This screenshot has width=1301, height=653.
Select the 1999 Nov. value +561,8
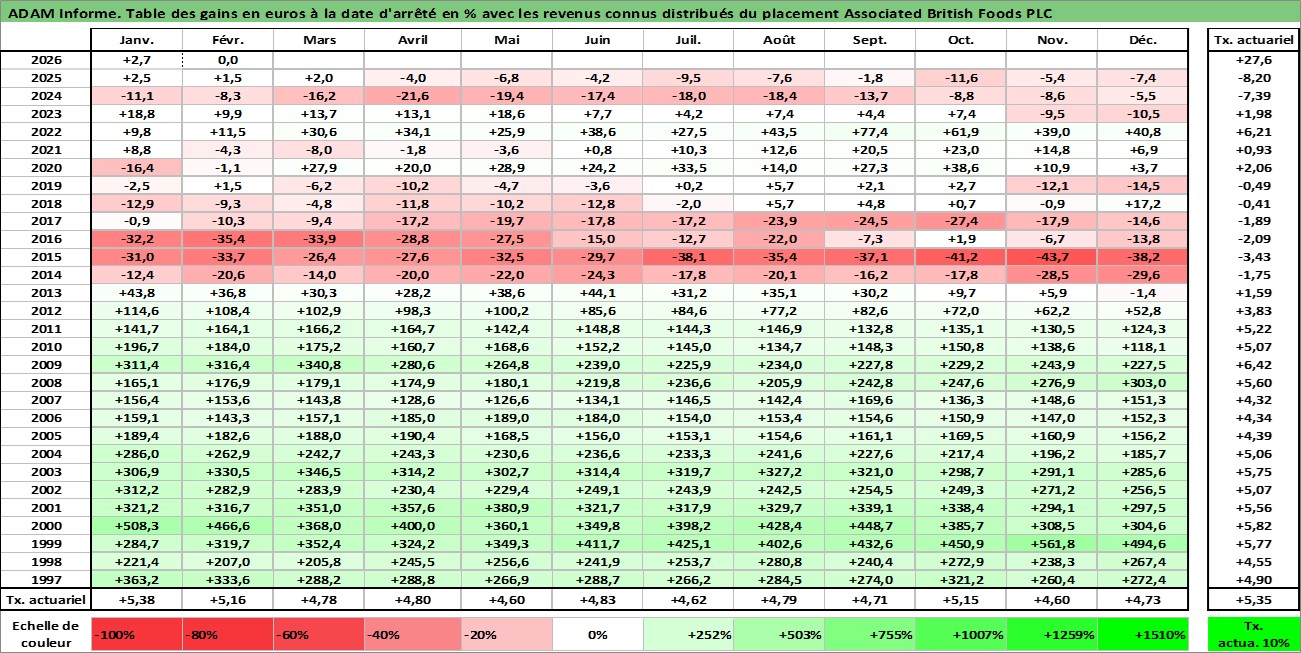tap(1051, 544)
